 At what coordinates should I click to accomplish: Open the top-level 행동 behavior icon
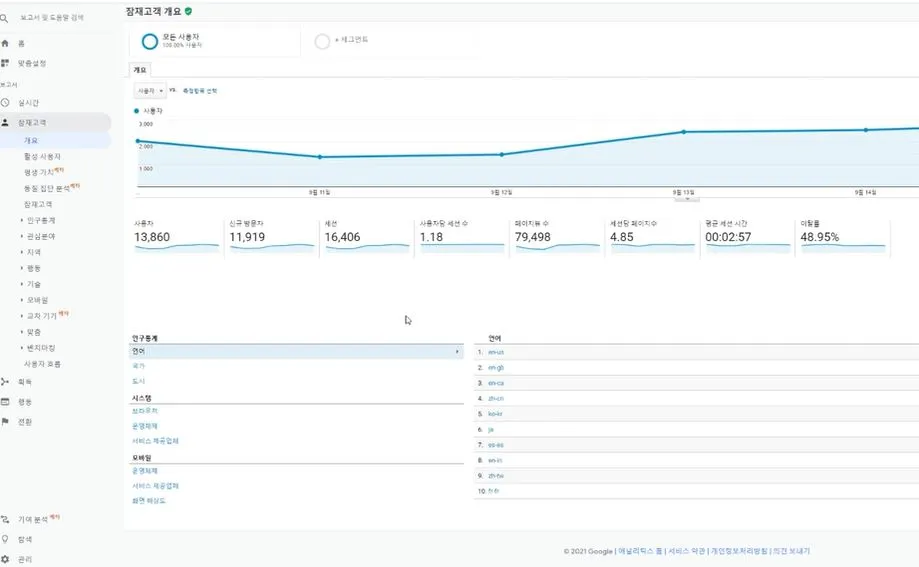(x=5, y=402)
